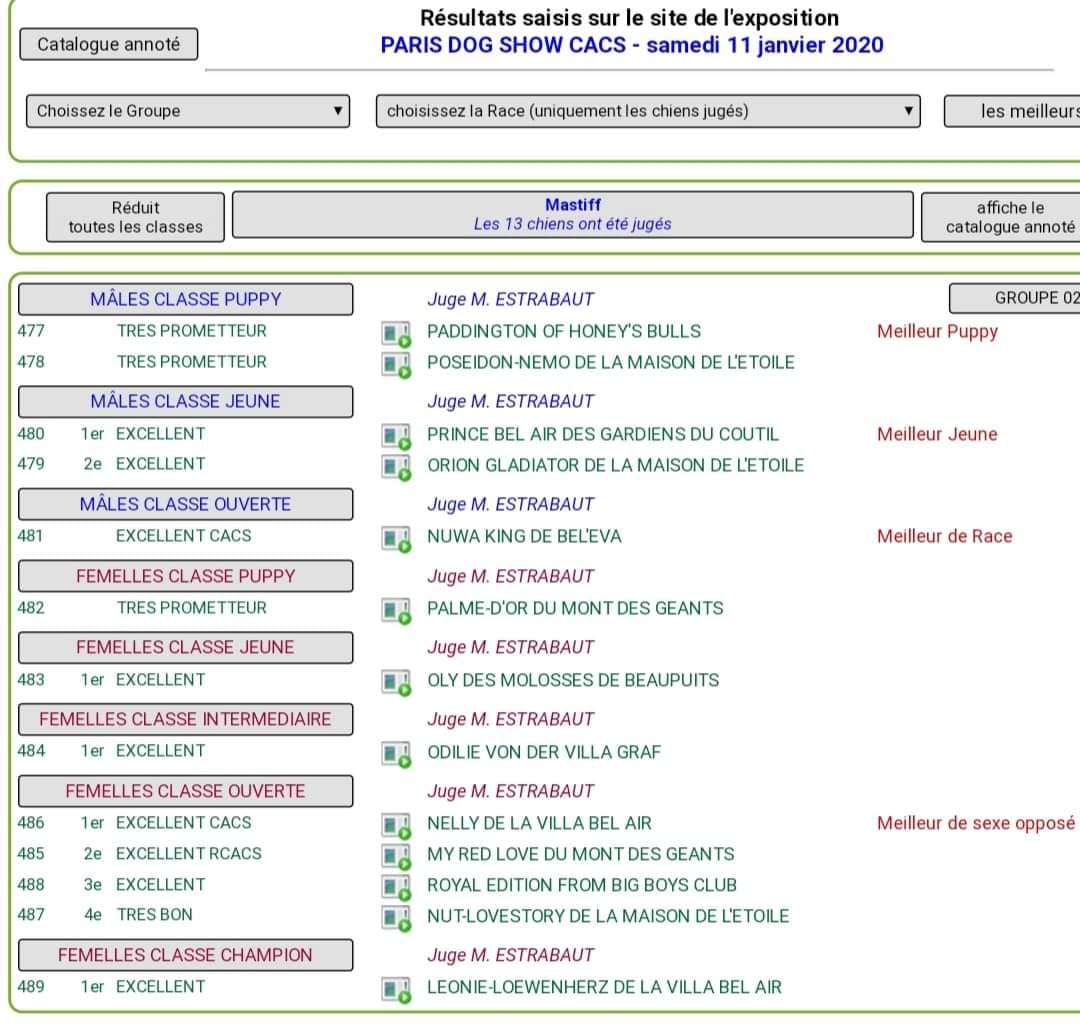Image resolution: width=1080 pixels, height=1031 pixels.
Task: Open judgment icon for Poseidon-Nemo de la Maison de l'Etoile
Action: [x=396, y=364]
